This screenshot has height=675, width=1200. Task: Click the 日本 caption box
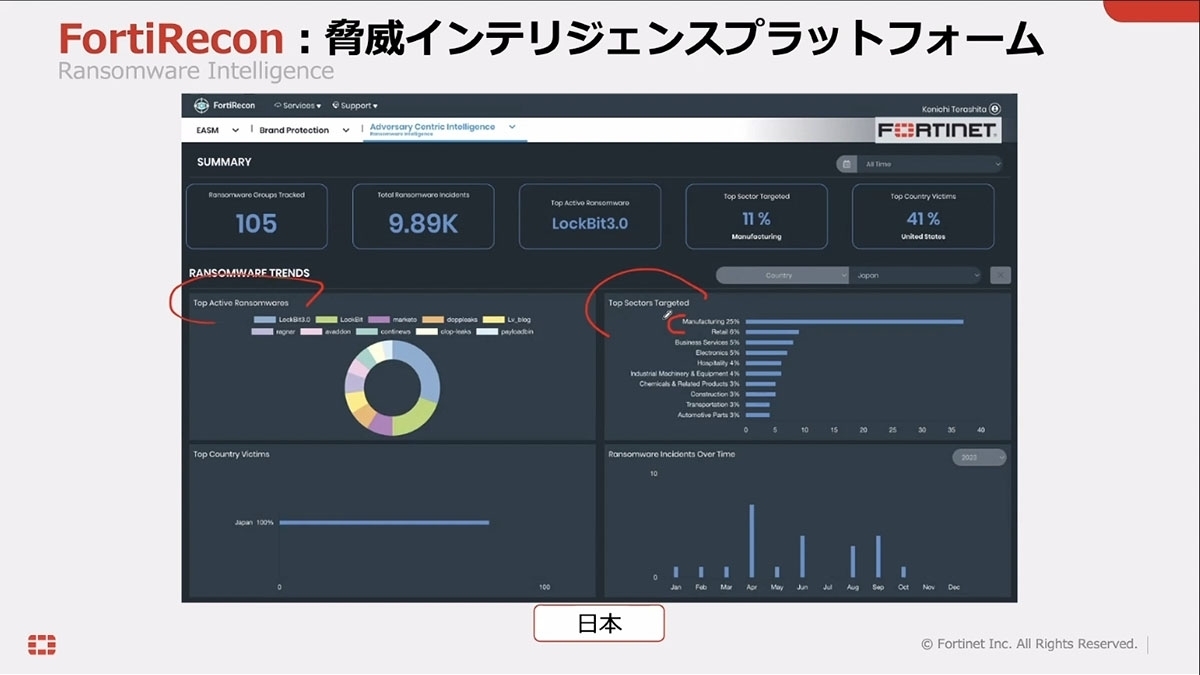point(599,623)
